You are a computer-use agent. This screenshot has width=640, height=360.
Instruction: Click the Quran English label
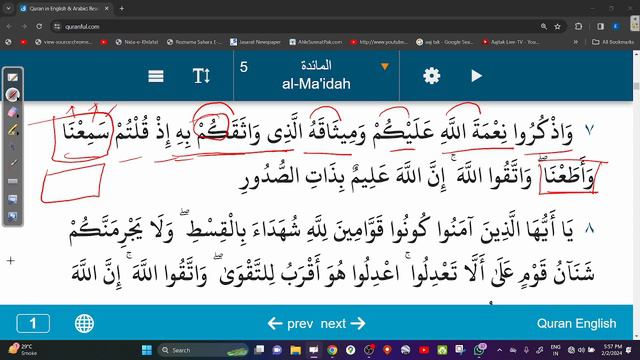576,323
